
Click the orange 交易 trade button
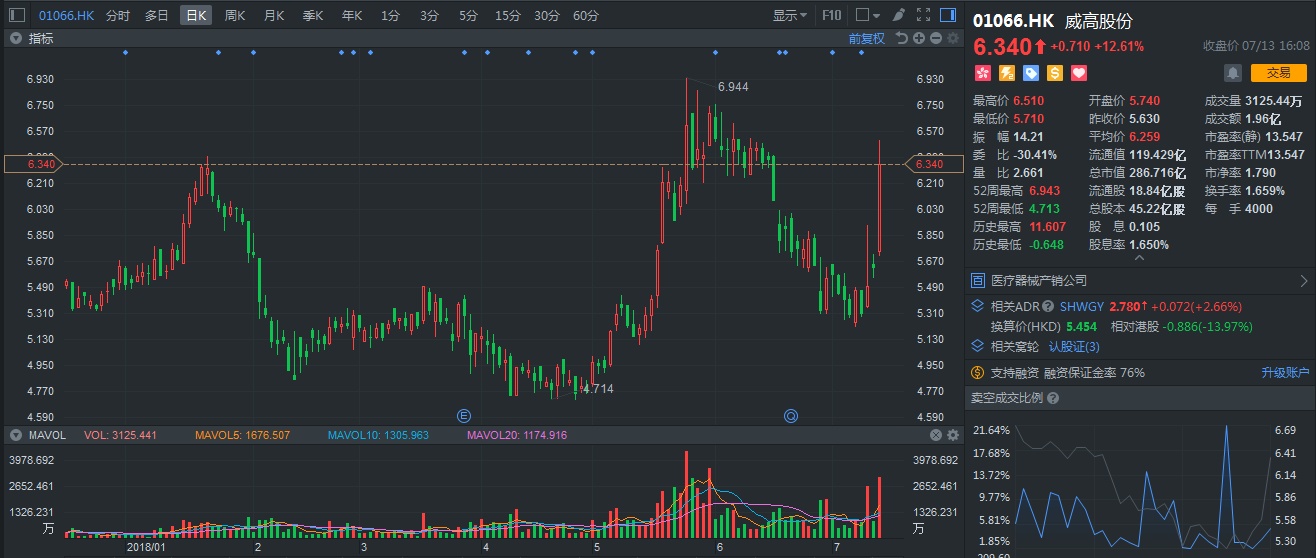[1278, 72]
